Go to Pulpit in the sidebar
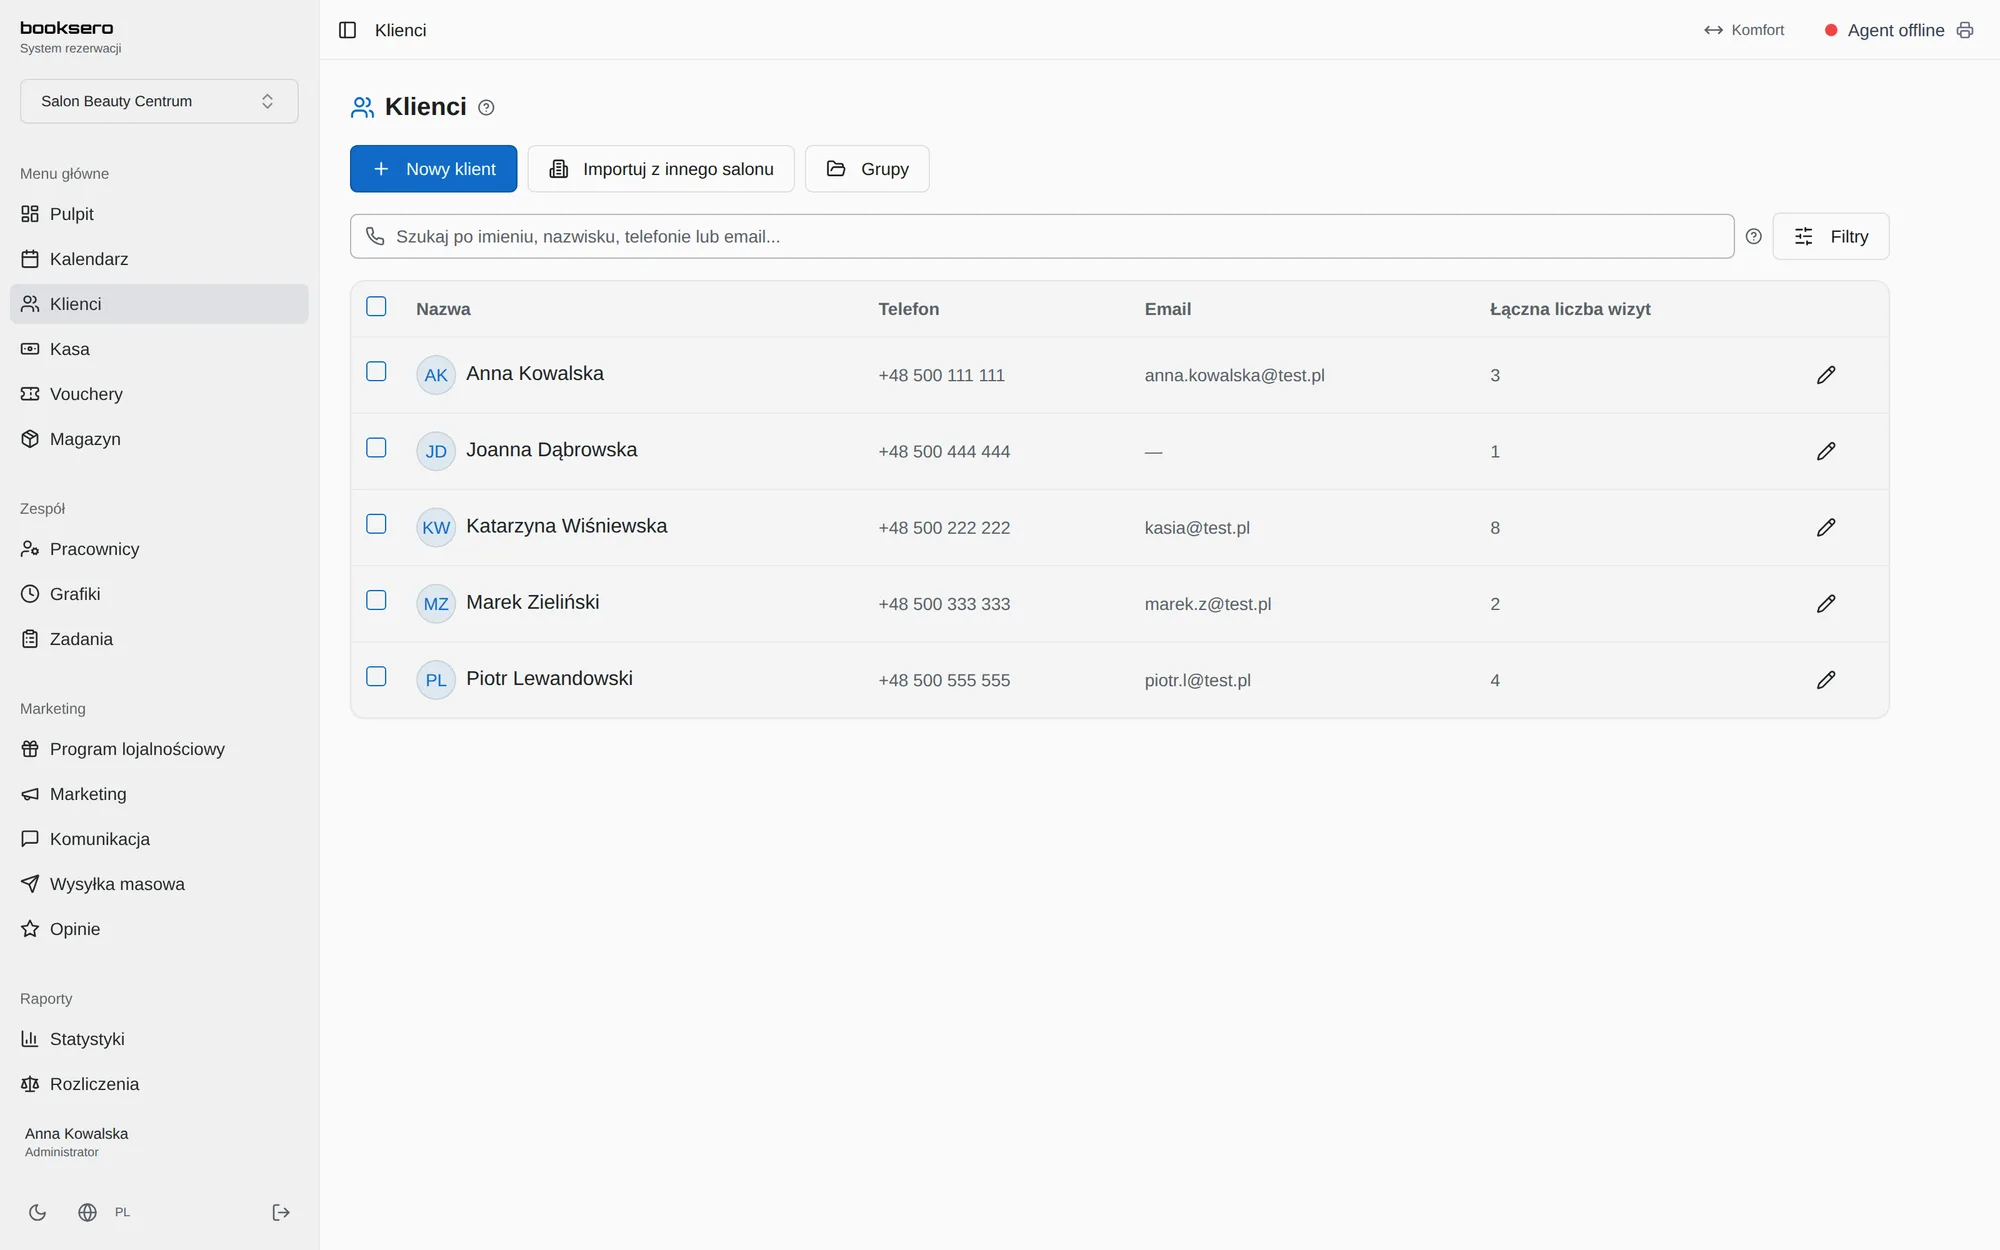Screen dimensions: 2000x1250 [x=159, y=214]
